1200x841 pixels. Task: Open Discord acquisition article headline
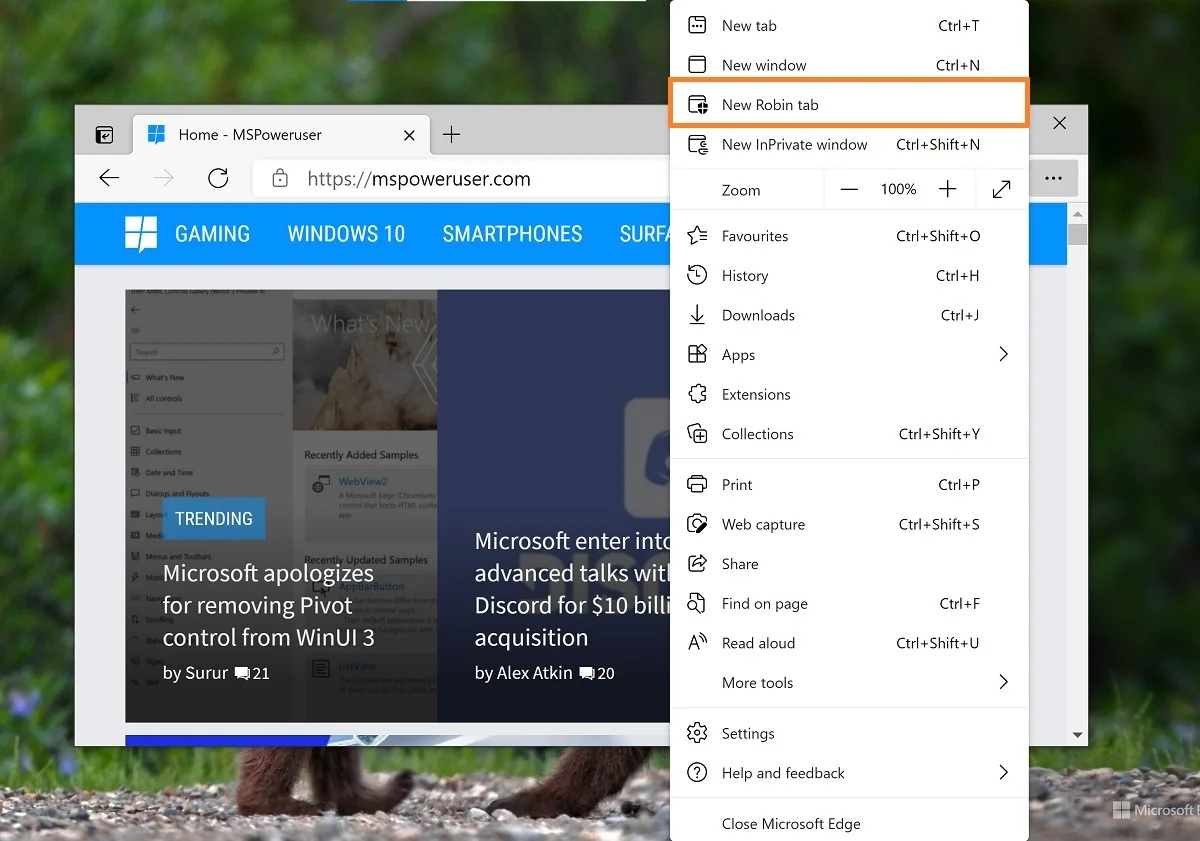tap(572, 589)
